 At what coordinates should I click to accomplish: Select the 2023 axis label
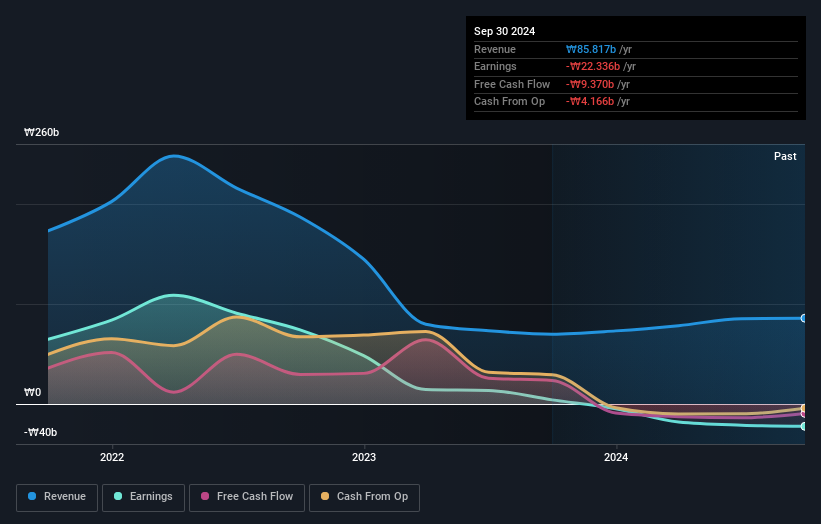click(364, 457)
